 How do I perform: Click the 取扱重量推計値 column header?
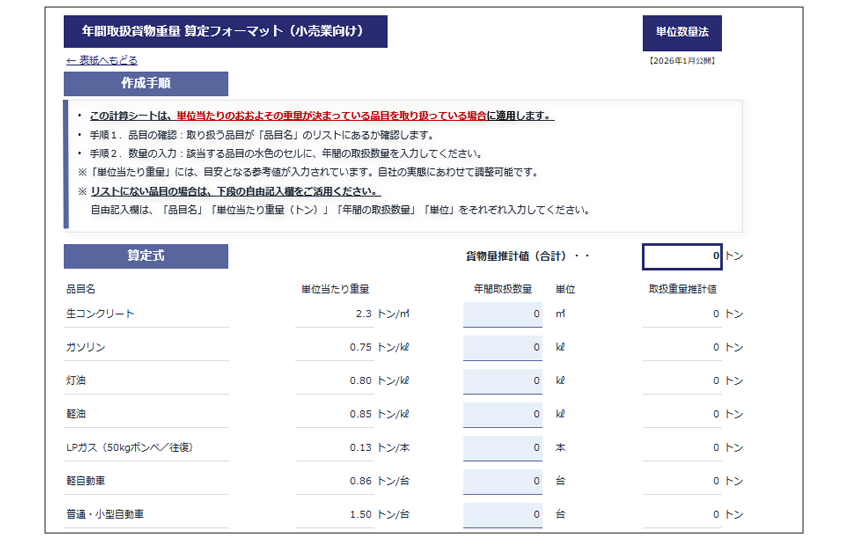(x=683, y=289)
